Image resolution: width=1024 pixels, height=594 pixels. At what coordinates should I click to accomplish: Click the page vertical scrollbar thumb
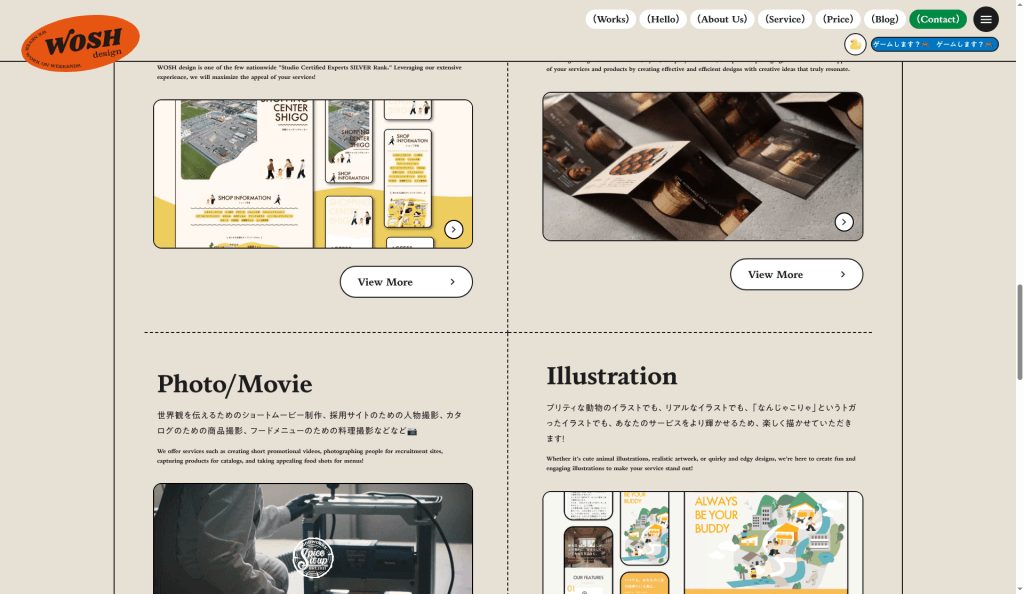(x=1019, y=332)
